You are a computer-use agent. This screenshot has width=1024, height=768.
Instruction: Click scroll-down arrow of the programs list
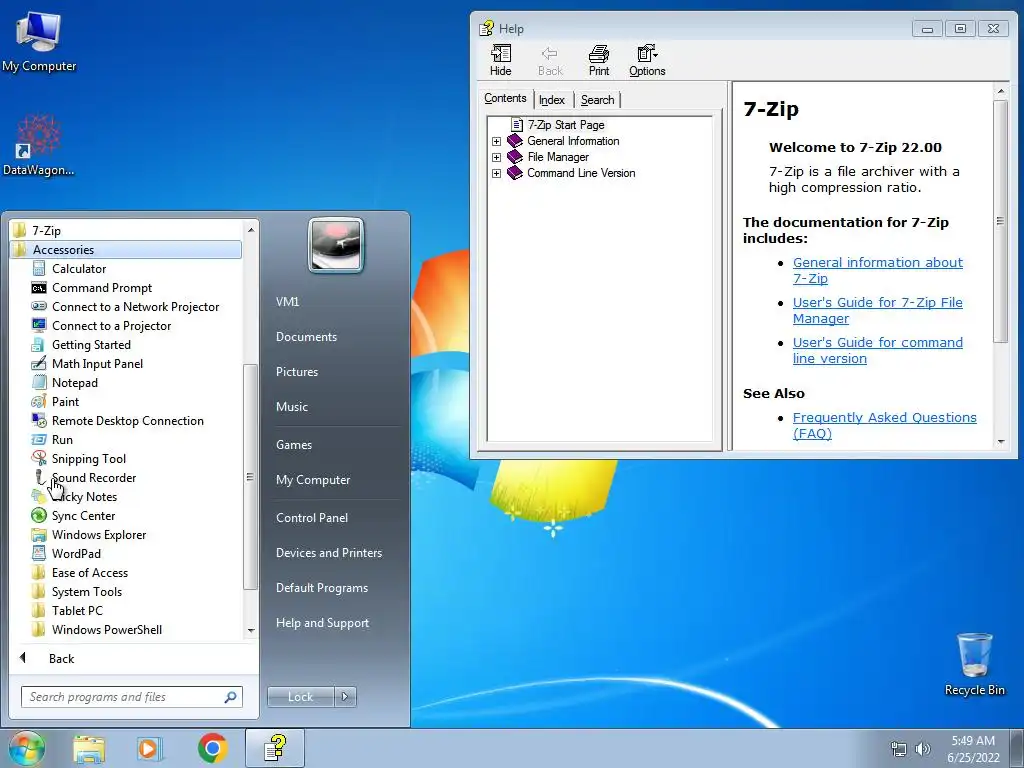(251, 631)
